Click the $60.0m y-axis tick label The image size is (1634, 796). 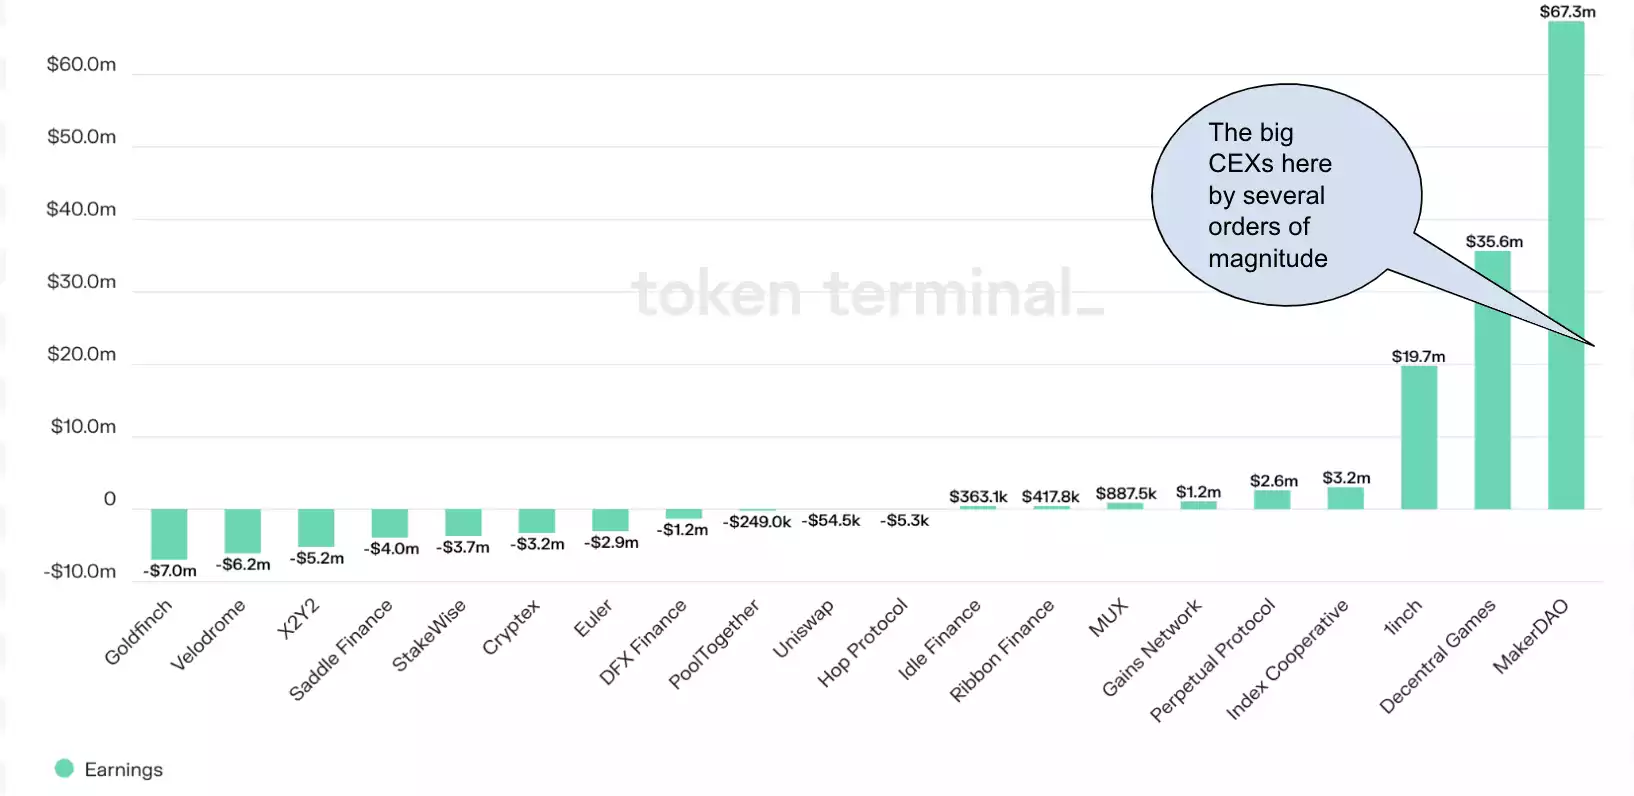(82, 65)
